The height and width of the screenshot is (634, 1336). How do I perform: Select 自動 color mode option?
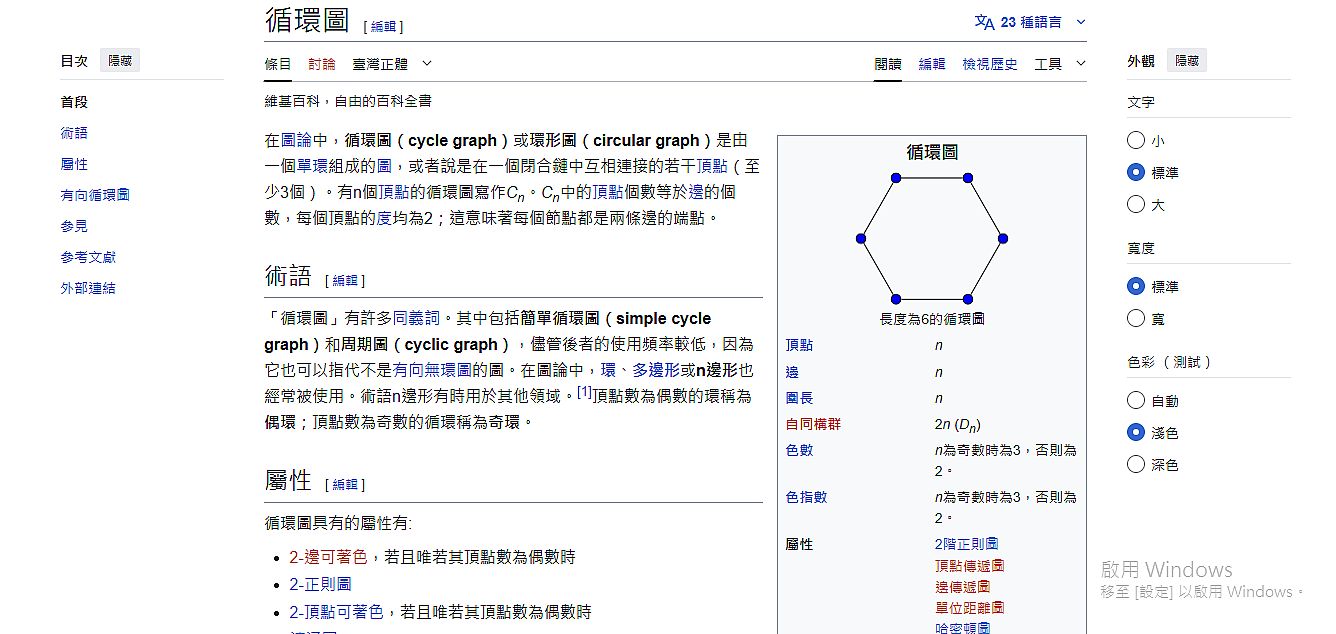pyautogui.click(x=1136, y=401)
